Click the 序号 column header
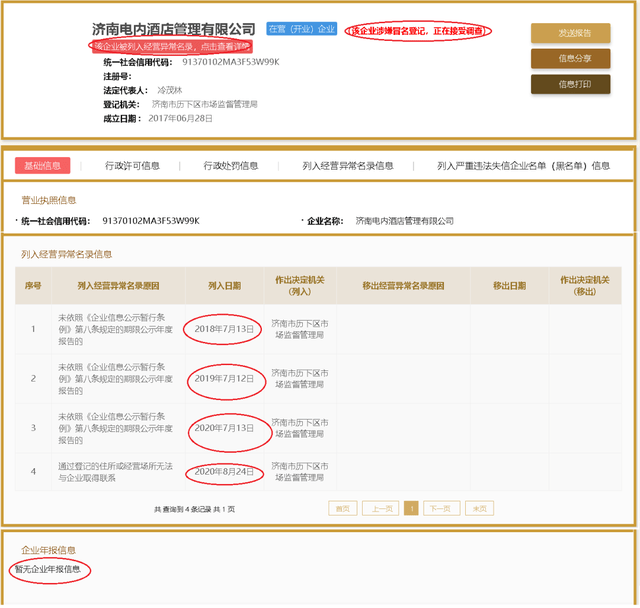This screenshot has width=640, height=608. [33, 286]
